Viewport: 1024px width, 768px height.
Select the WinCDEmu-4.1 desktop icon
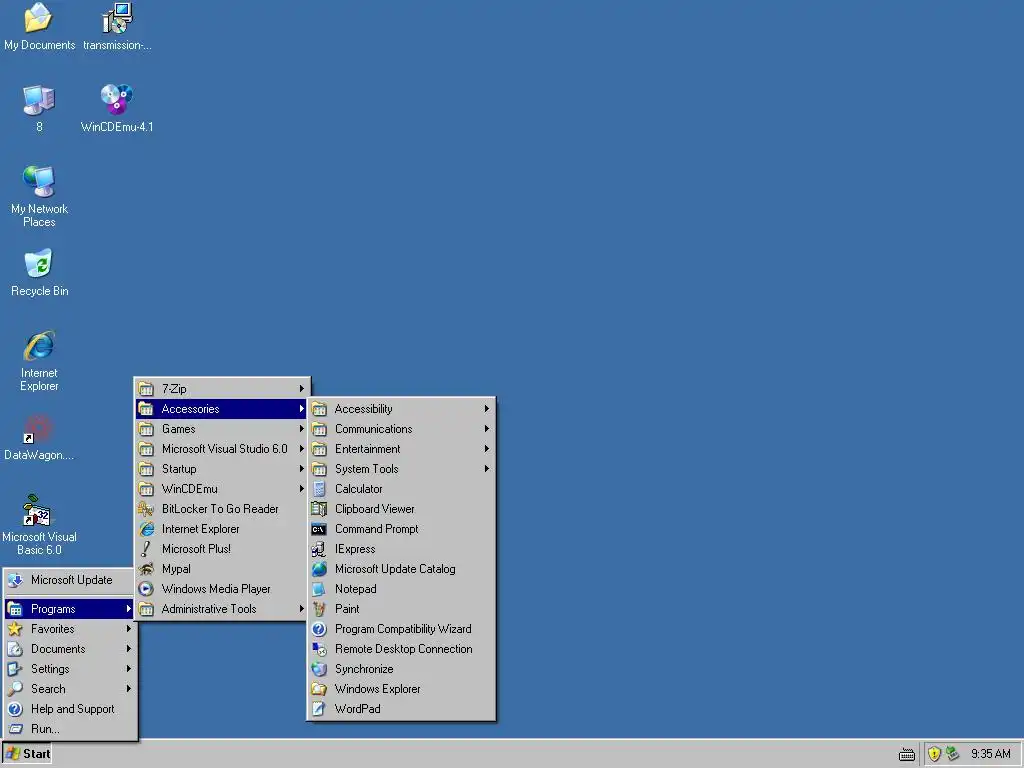pyautogui.click(x=117, y=108)
